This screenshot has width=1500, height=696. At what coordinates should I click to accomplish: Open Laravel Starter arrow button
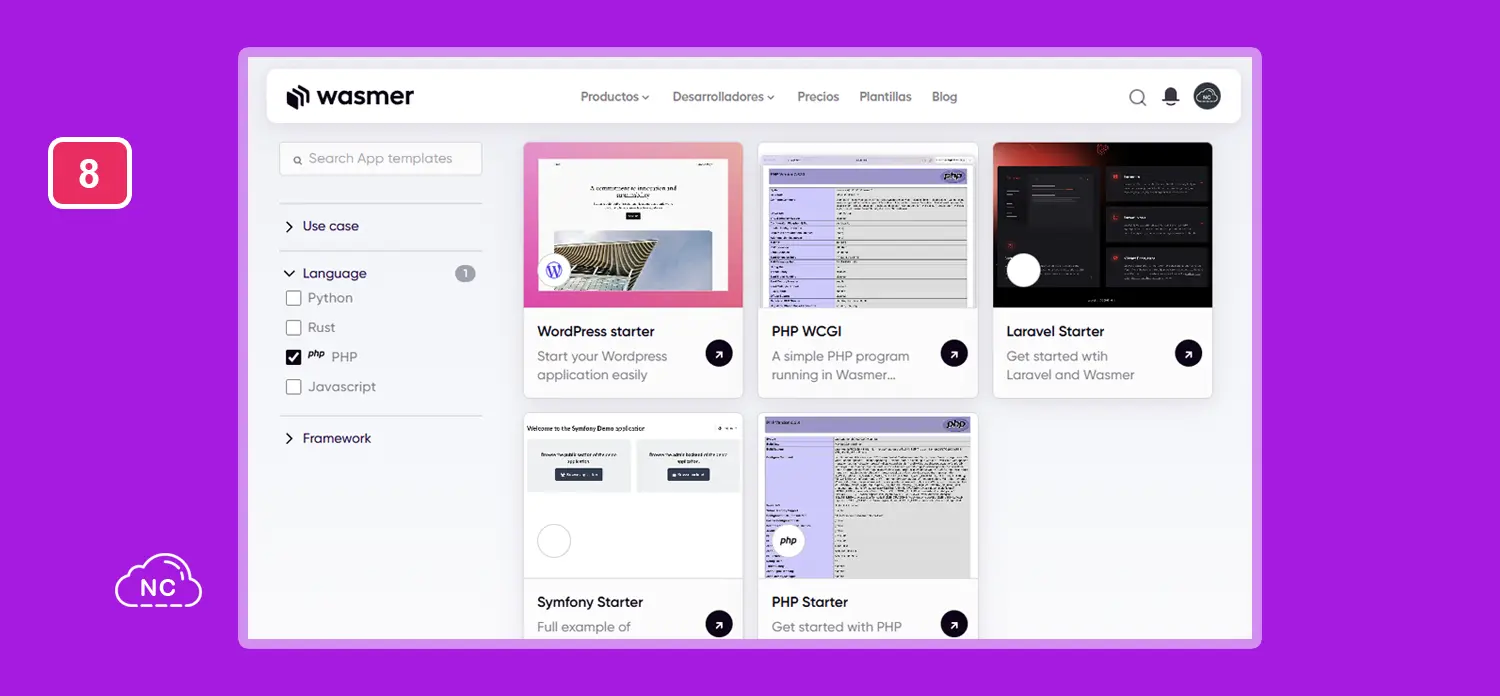[x=1188, y=353]
